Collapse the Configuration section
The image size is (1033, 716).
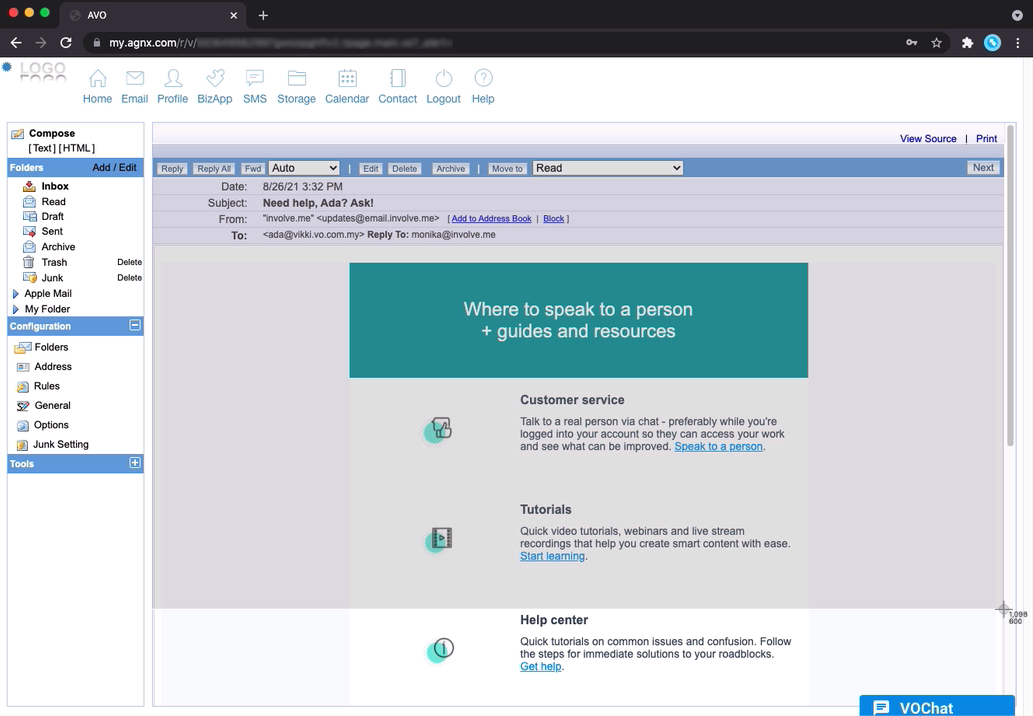pos(135,326)
